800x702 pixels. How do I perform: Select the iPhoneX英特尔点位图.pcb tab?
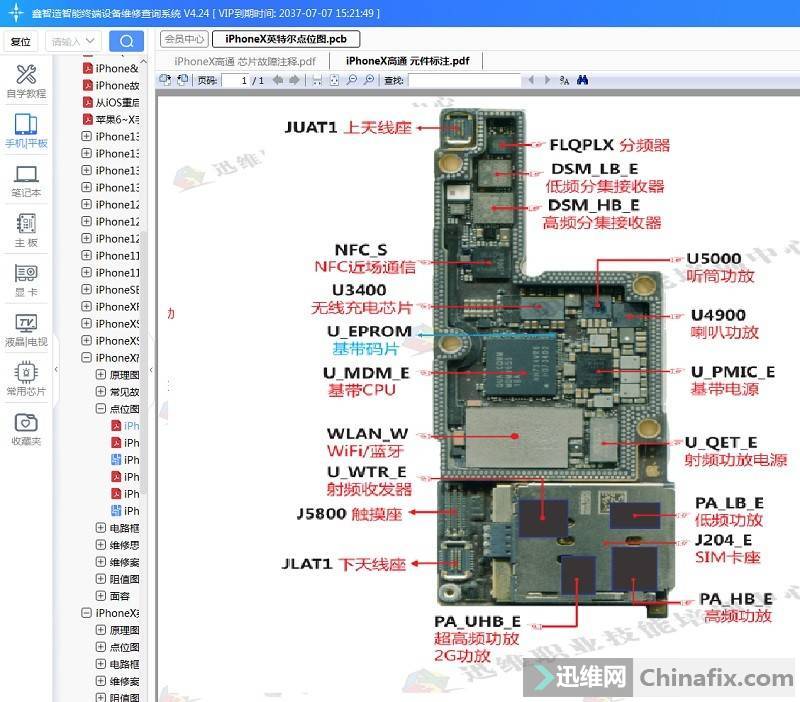point(286,39)
